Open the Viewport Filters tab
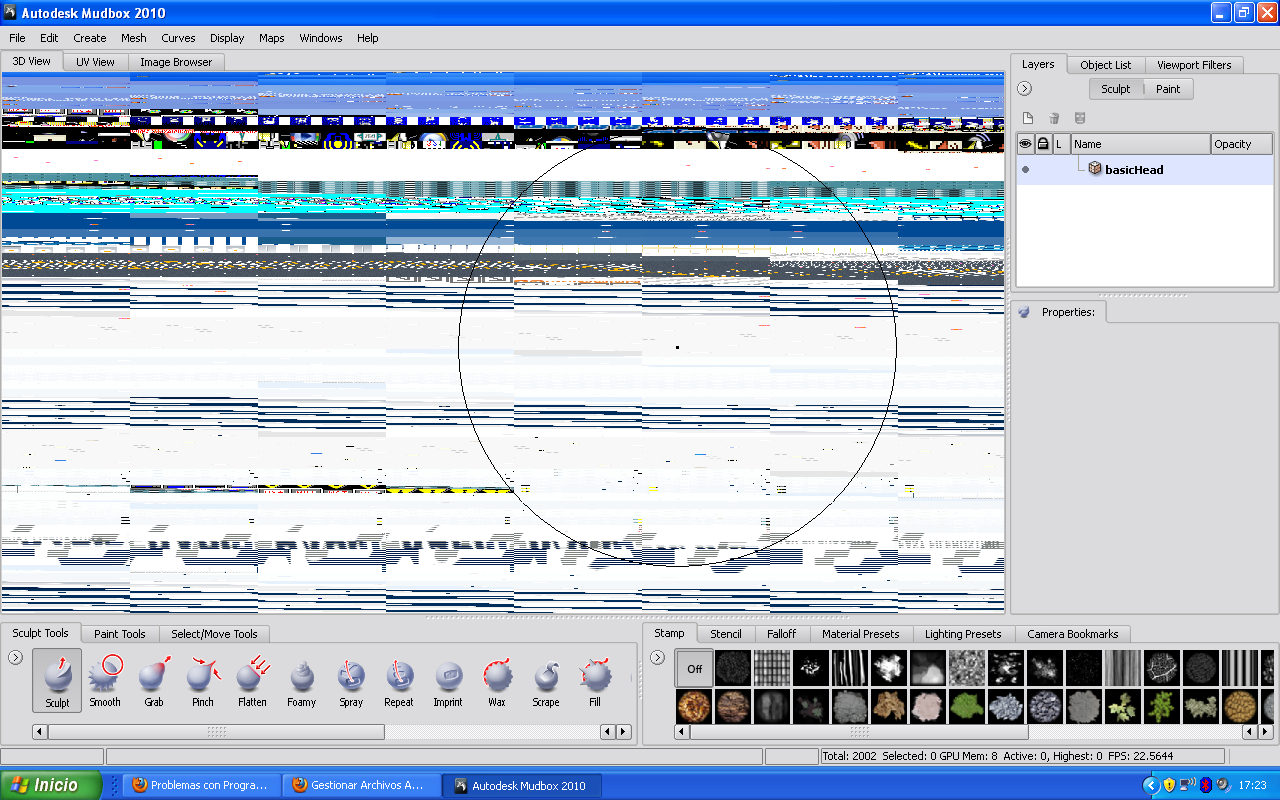The image size is (1280, 800). (1194, 65)
